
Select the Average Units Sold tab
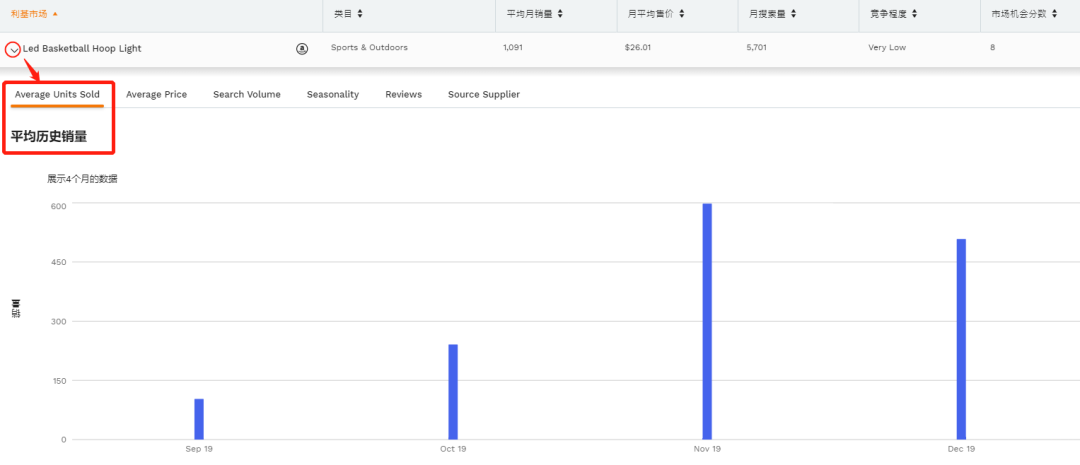[57, 94]
